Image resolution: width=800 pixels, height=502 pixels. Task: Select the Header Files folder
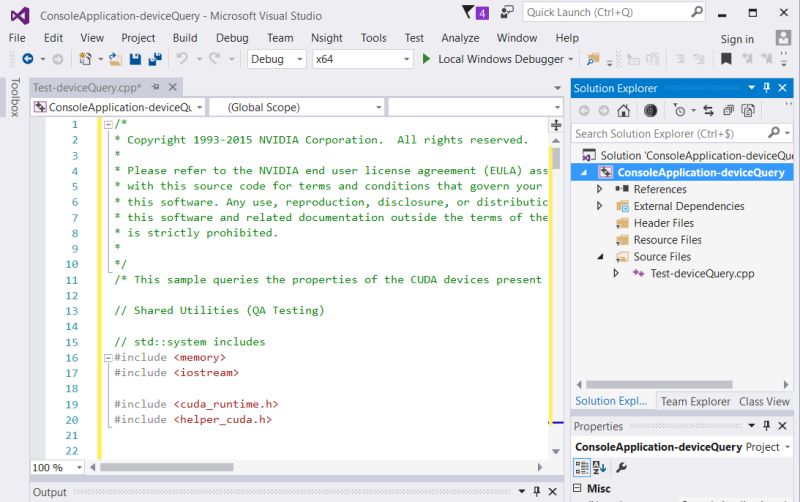[x=663, y=223]
